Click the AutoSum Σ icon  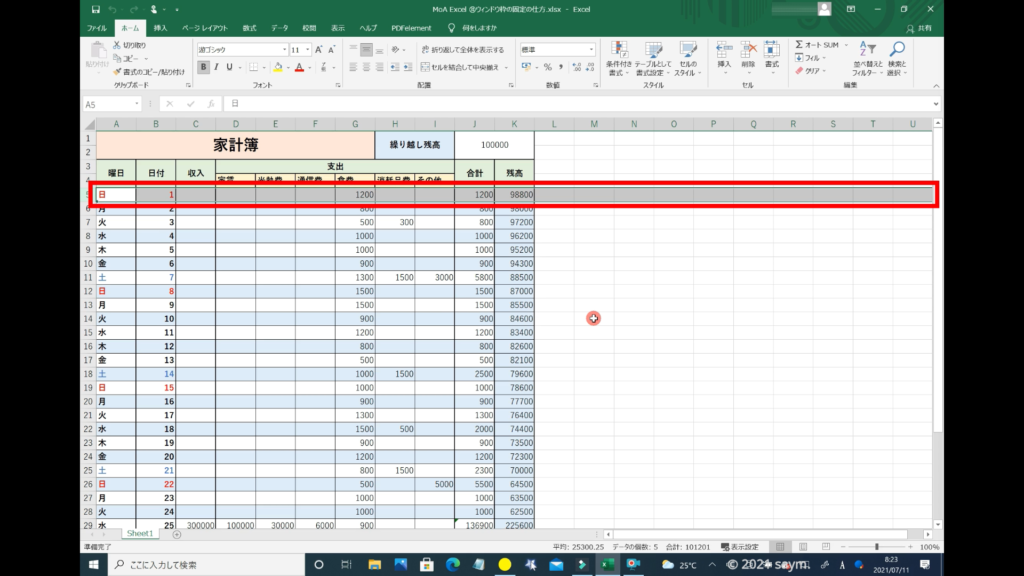800,45
